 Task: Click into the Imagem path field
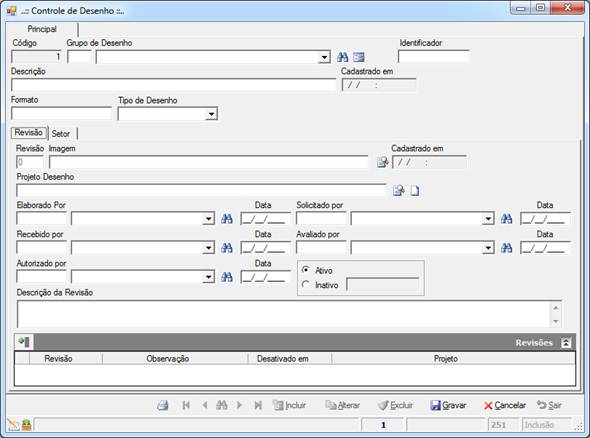[x=209, y=162]
